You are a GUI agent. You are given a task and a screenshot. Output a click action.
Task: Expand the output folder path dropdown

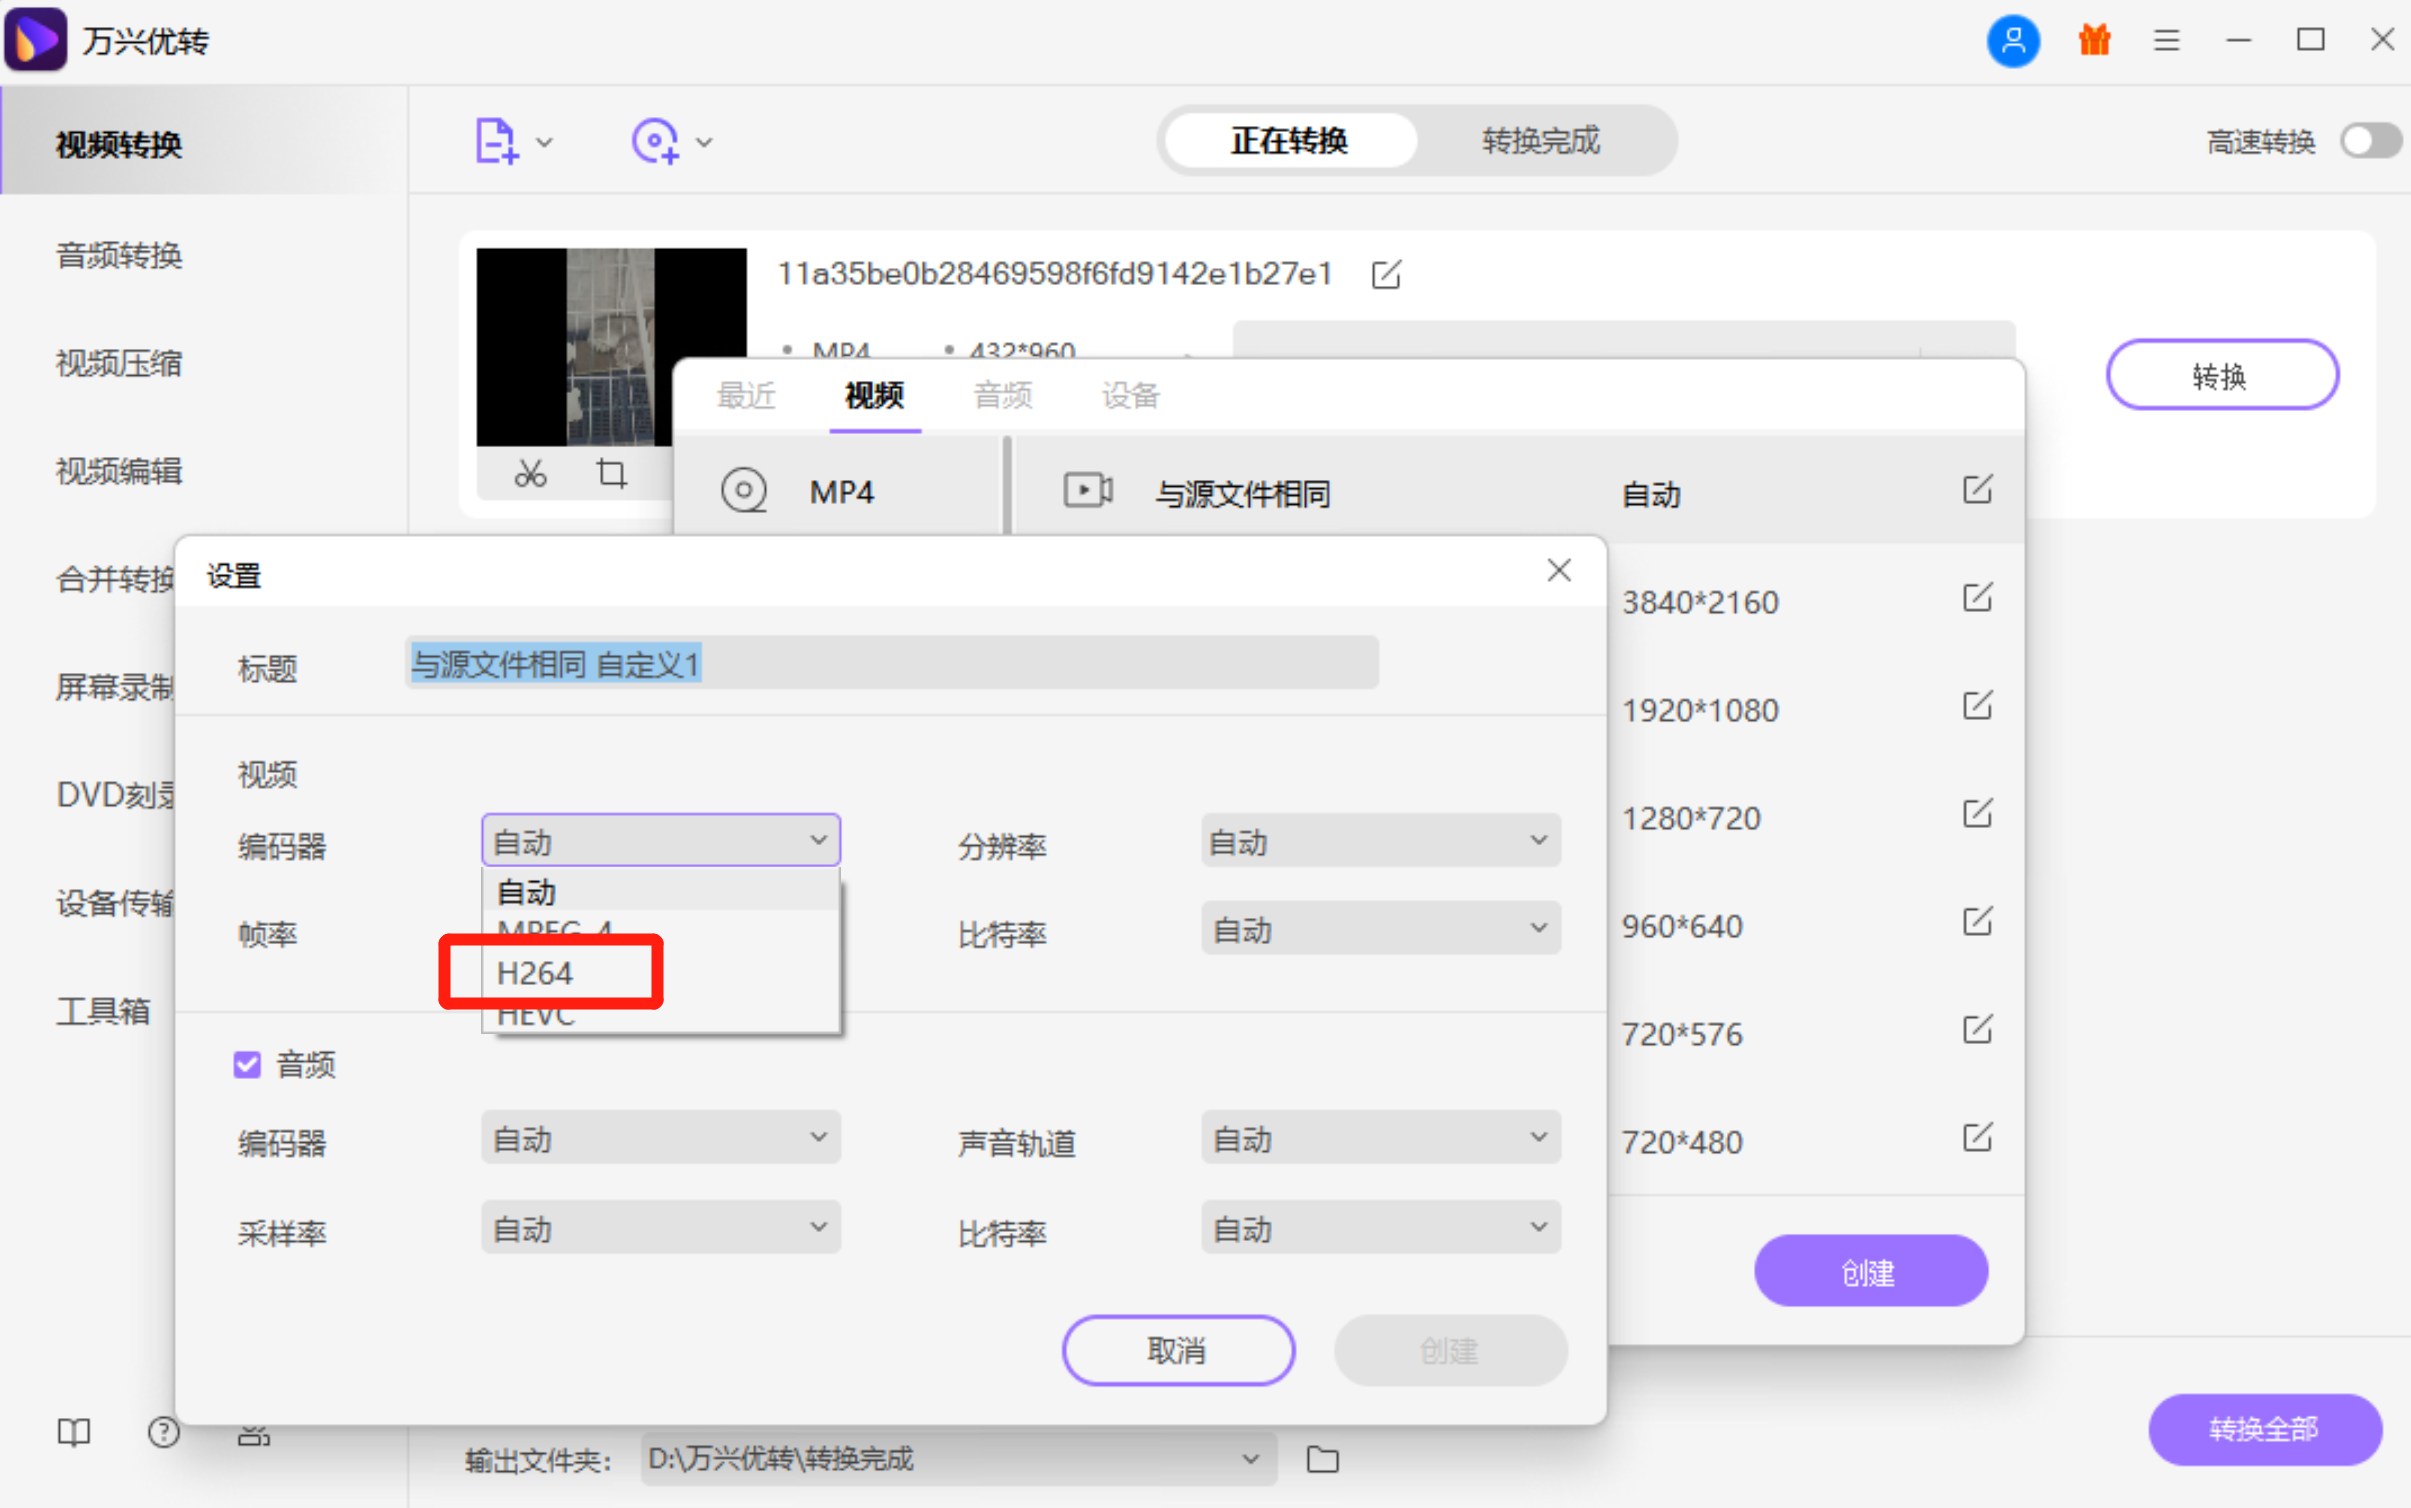click(1251, 1459)
